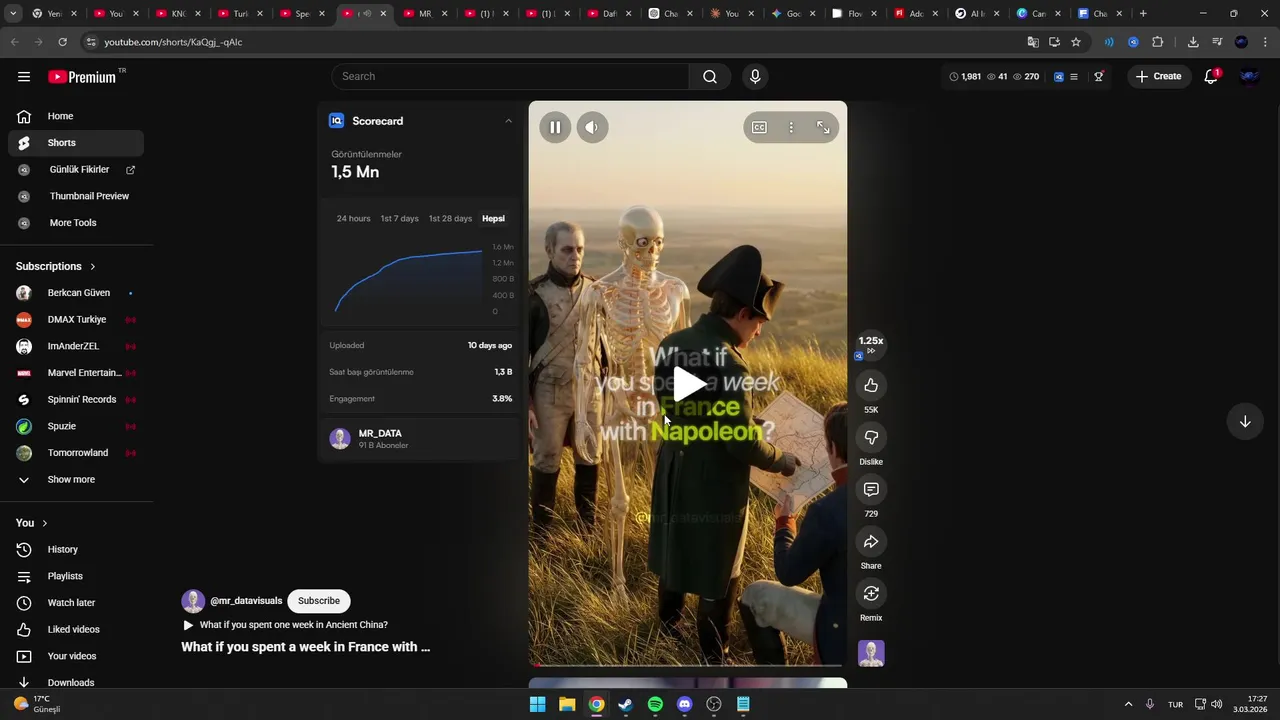1280x720 pixels.
Task: Open Spotify from the taskbar
Action: coord(655,704)
